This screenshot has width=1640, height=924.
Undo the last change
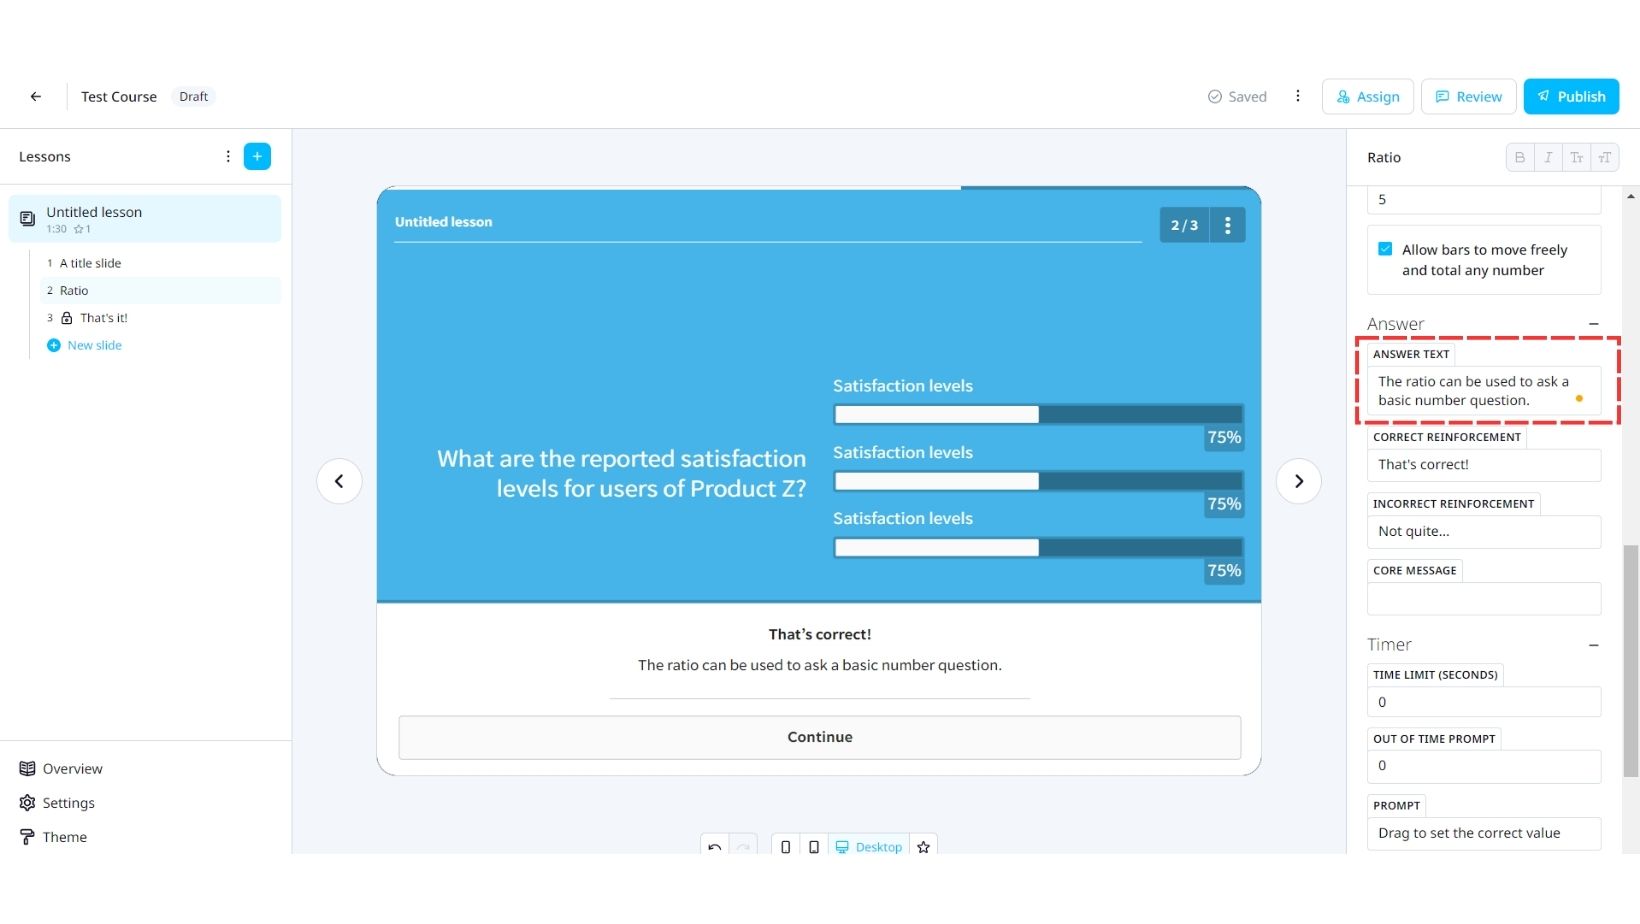714,846
